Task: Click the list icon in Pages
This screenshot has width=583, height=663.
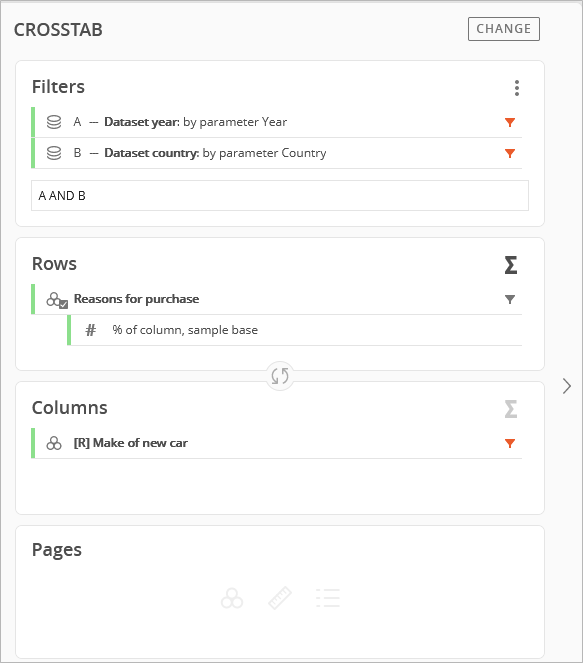Action: [x=328, y=598]
